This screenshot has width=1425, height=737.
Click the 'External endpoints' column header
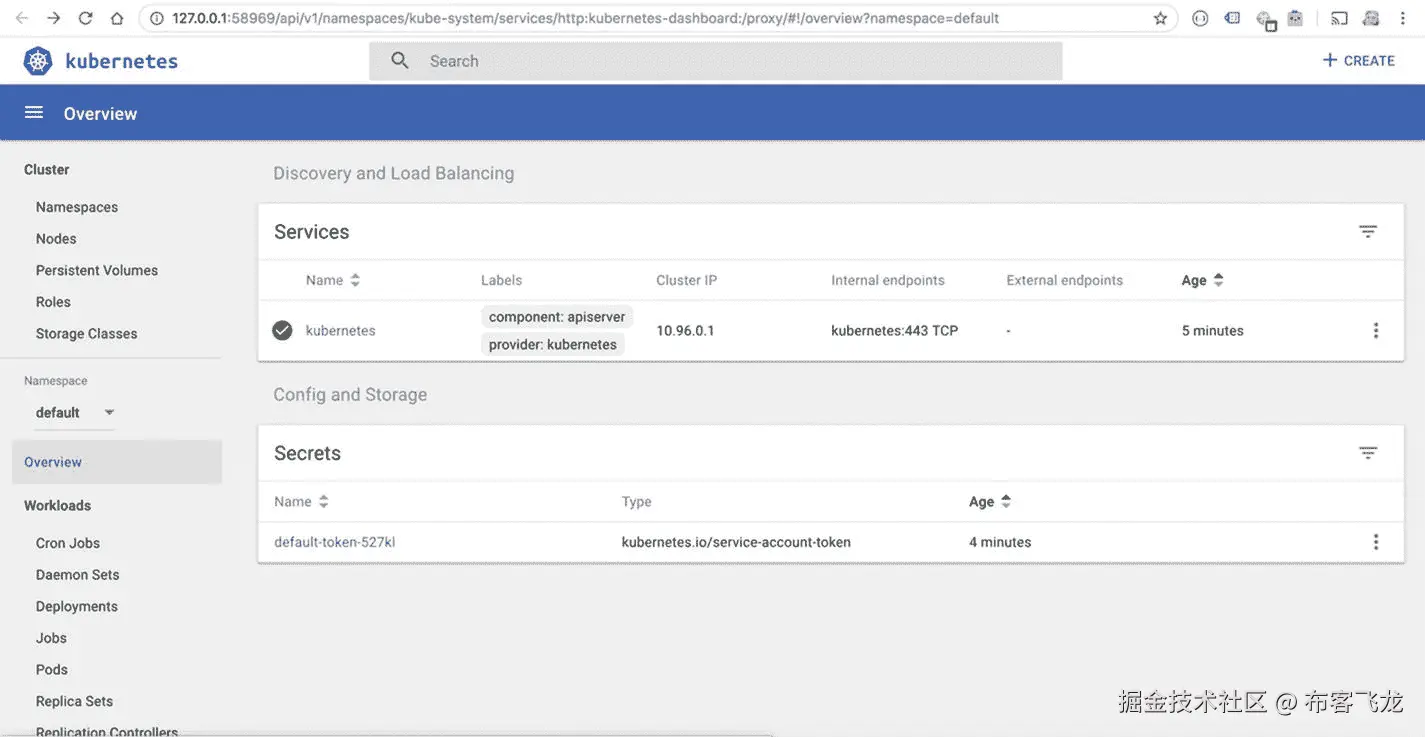1065,281
